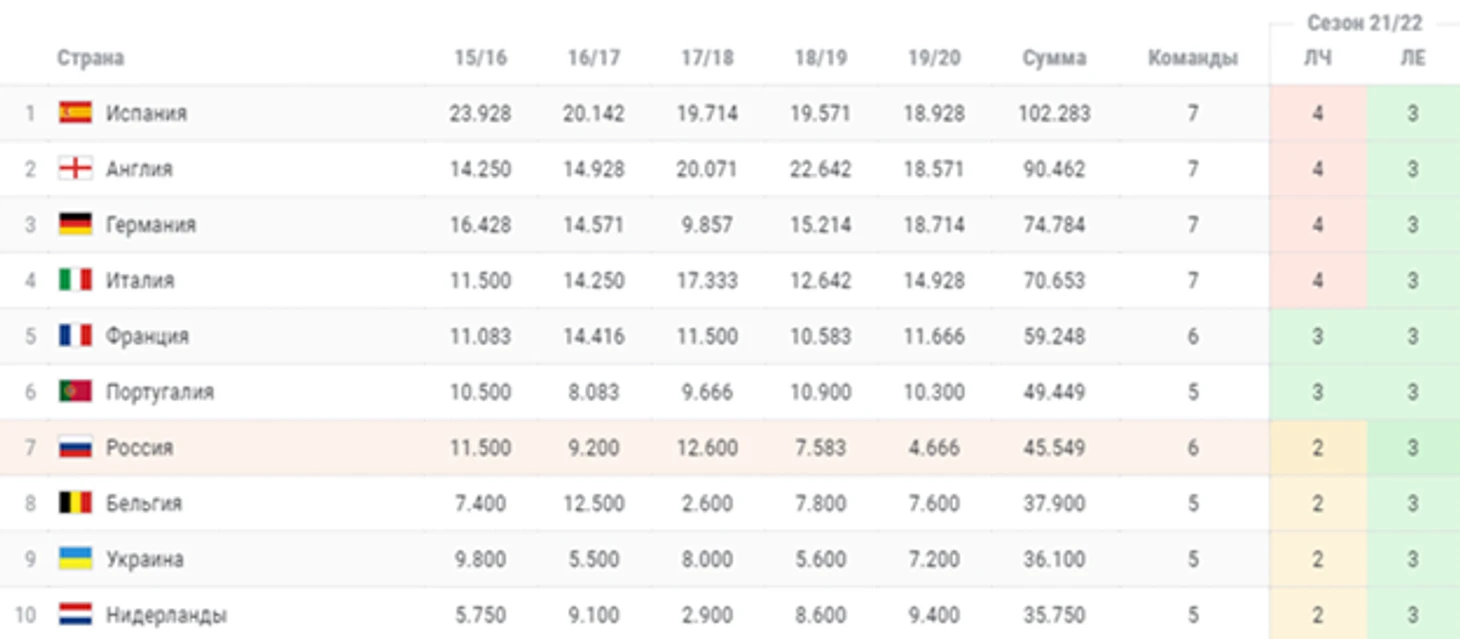
Task: Click the Portugal flag icon
Action: coord(75,391)
